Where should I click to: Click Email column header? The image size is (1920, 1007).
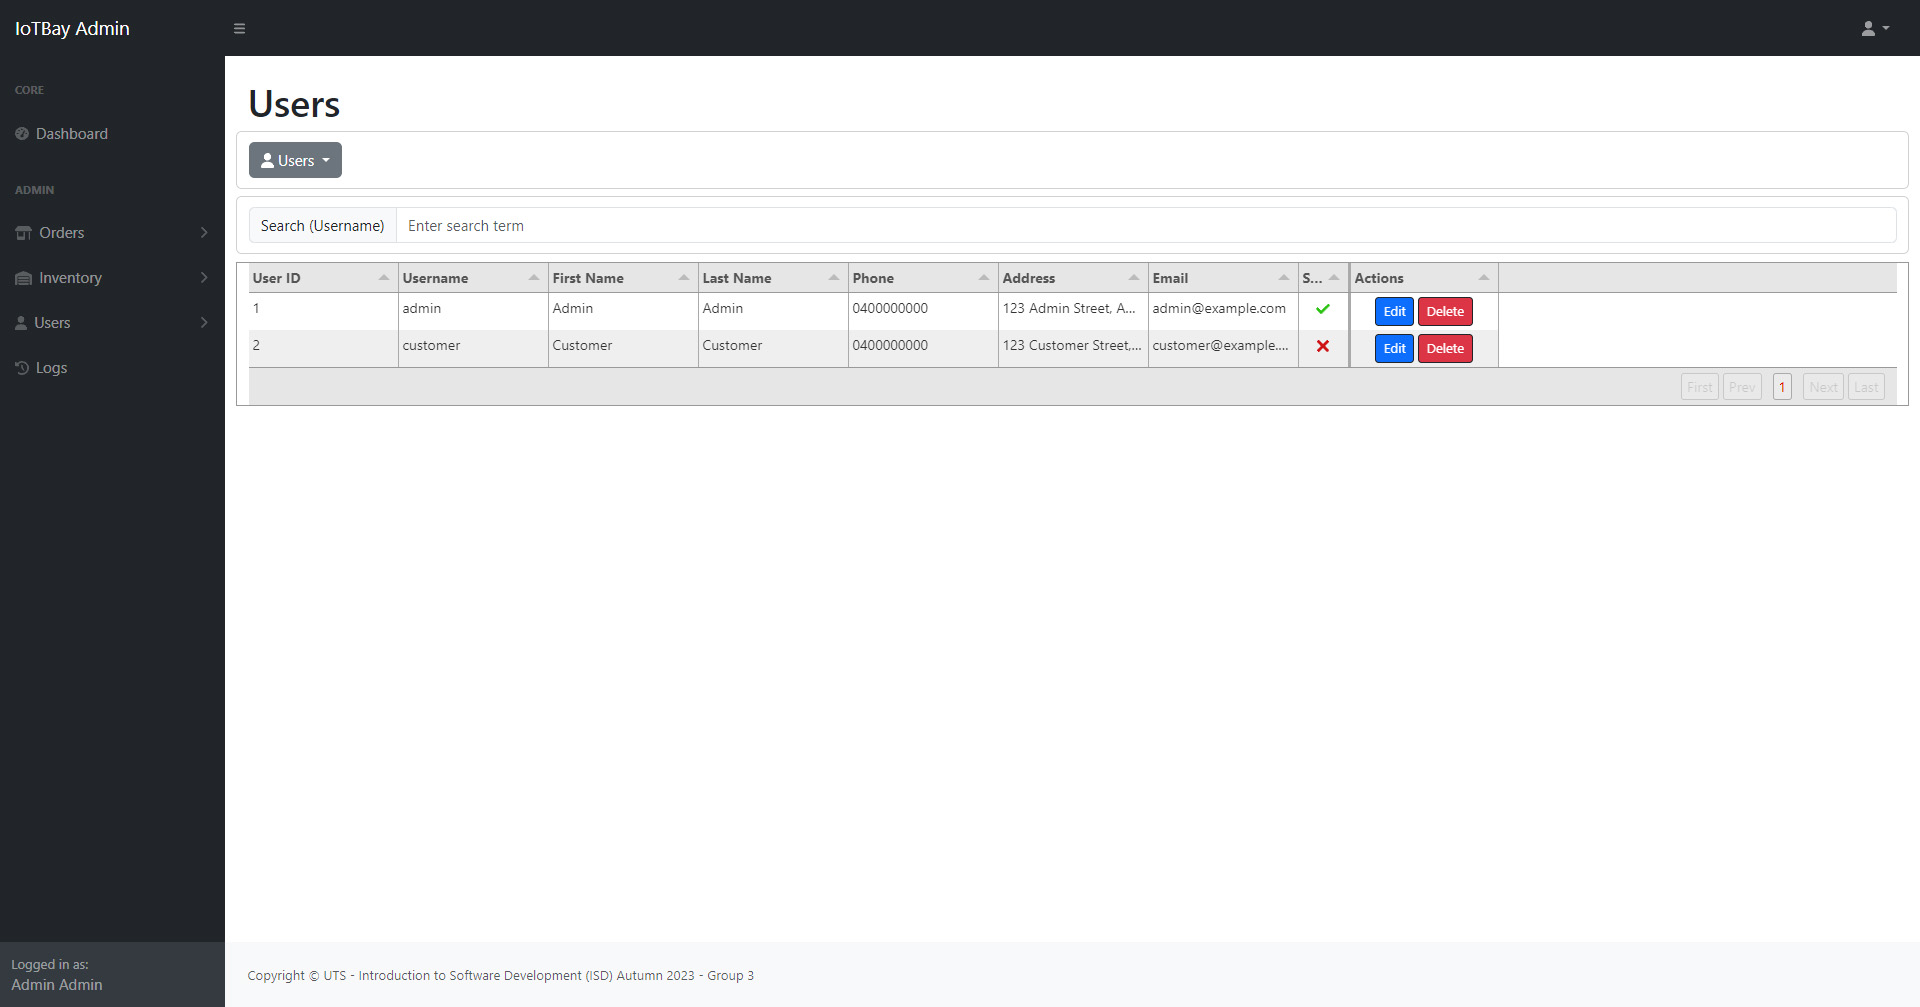(x=1223, y=278)
